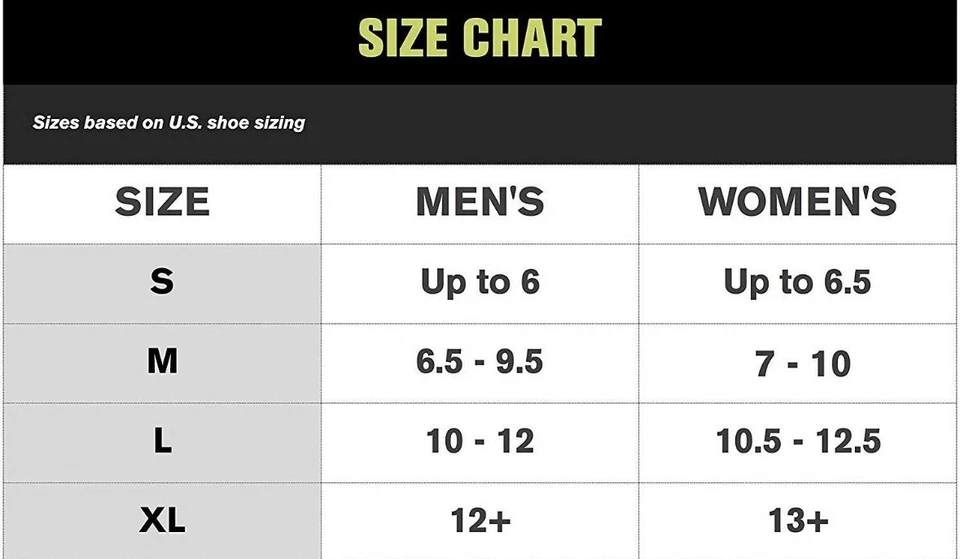The height and width of the screenshot is (559, 960).
Task: Choose the M size row label
Action: tap(162, 361)
